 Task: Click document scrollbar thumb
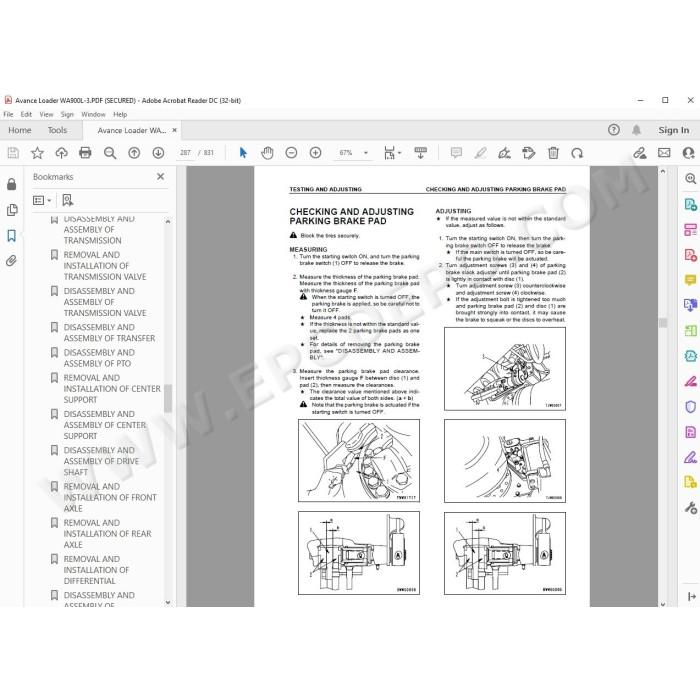(663, 323)
